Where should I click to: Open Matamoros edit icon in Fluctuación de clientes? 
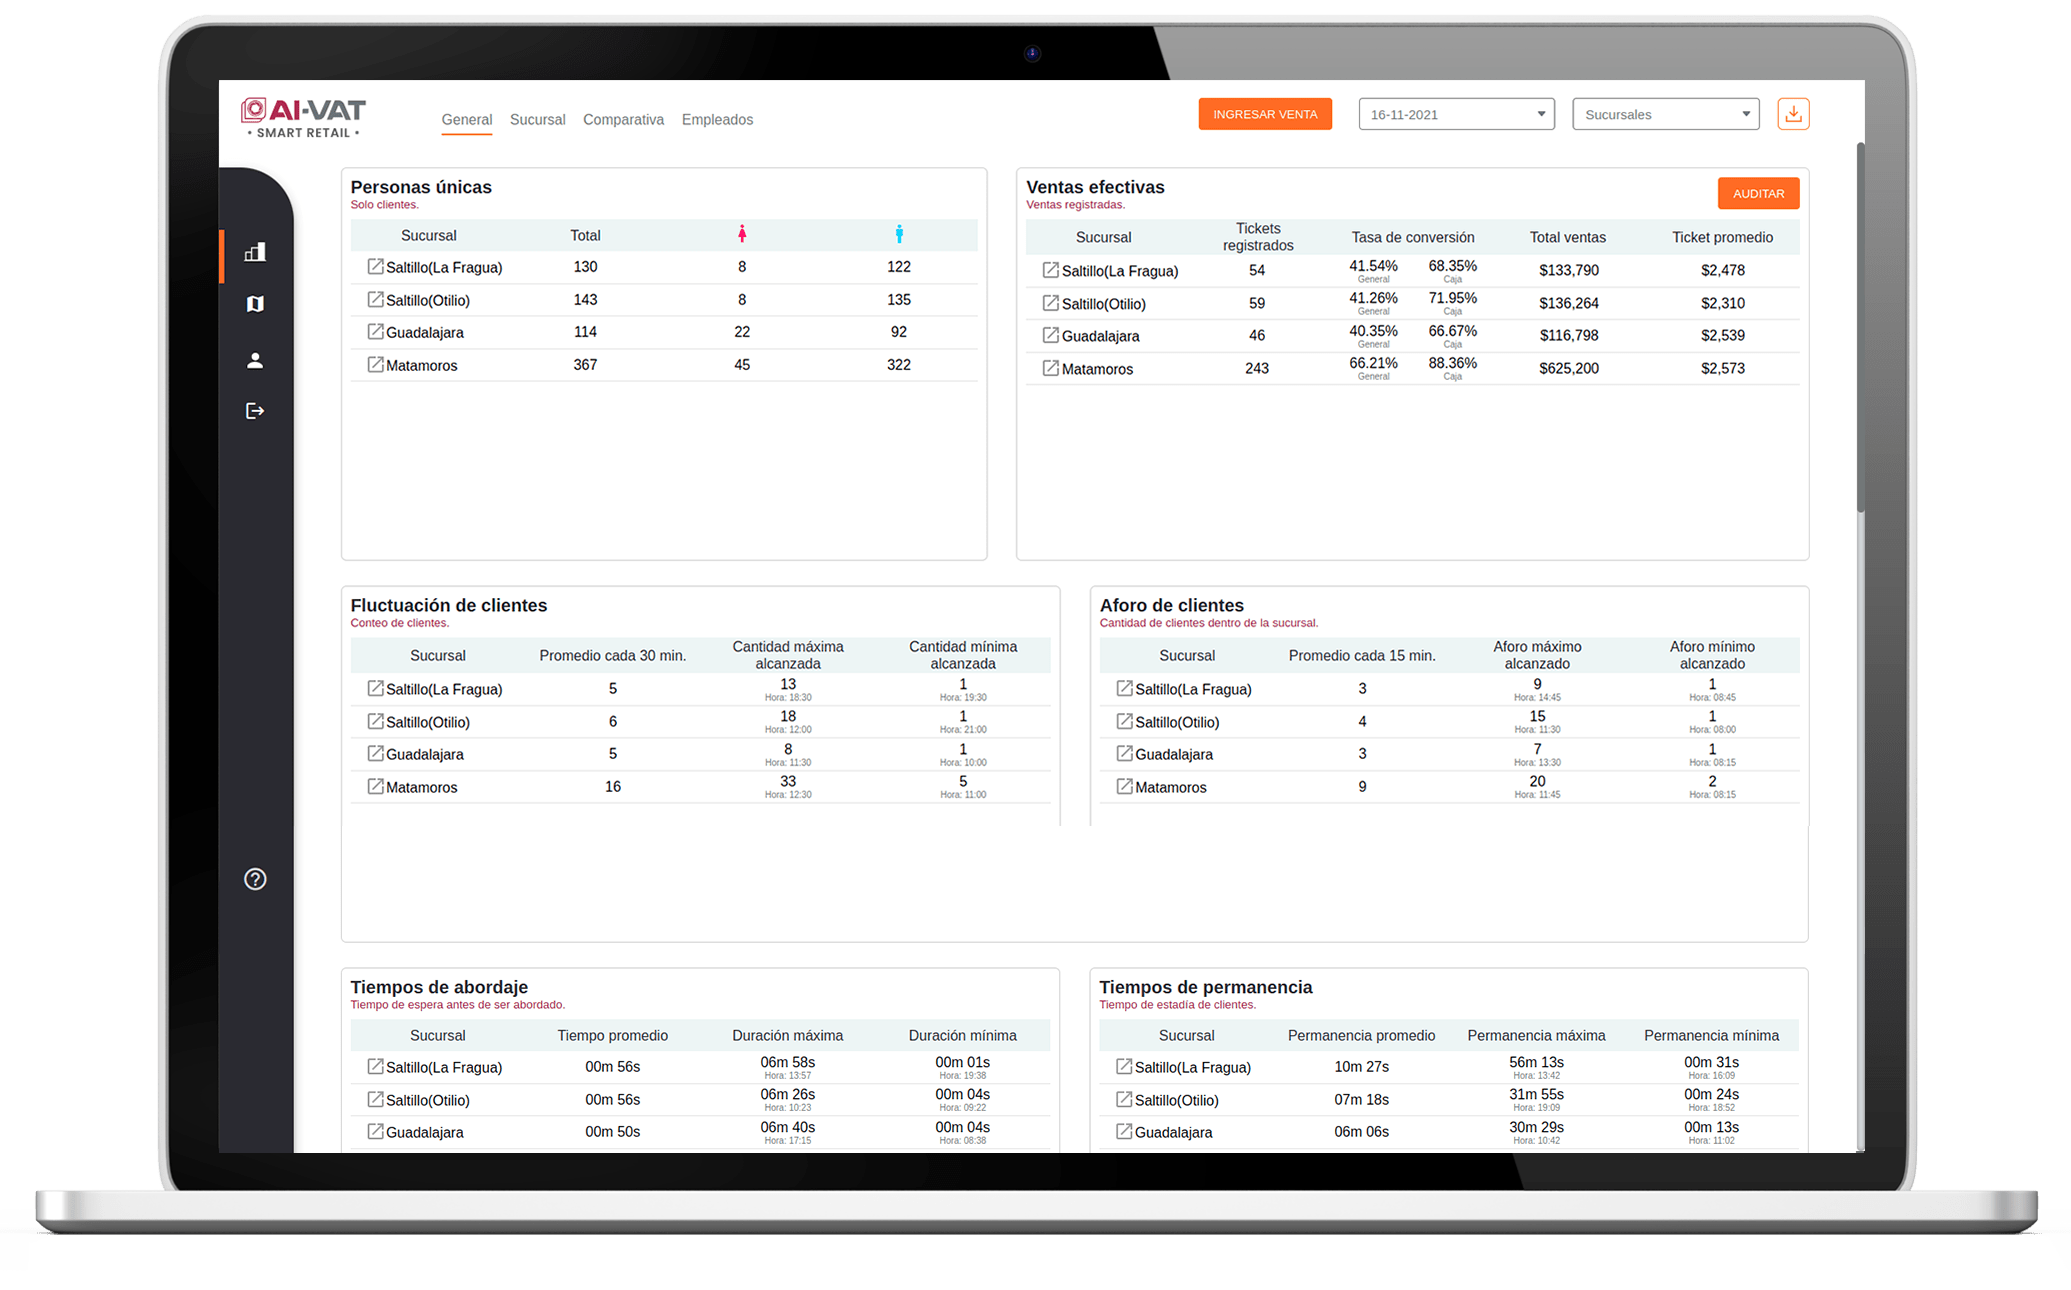[375, 786]
